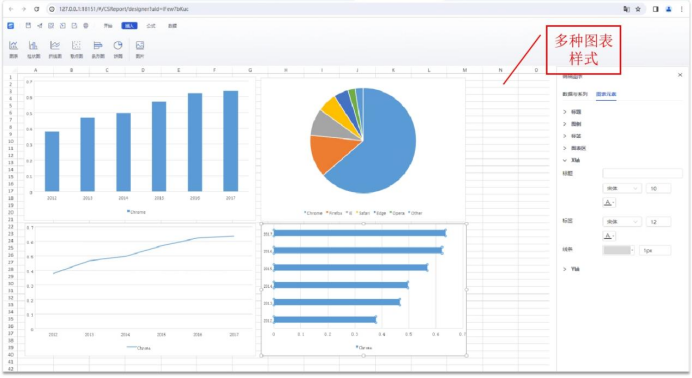Click the save icon in top toolbar
692x378 pixels.
pyautogui.click(x=28, y=26)
